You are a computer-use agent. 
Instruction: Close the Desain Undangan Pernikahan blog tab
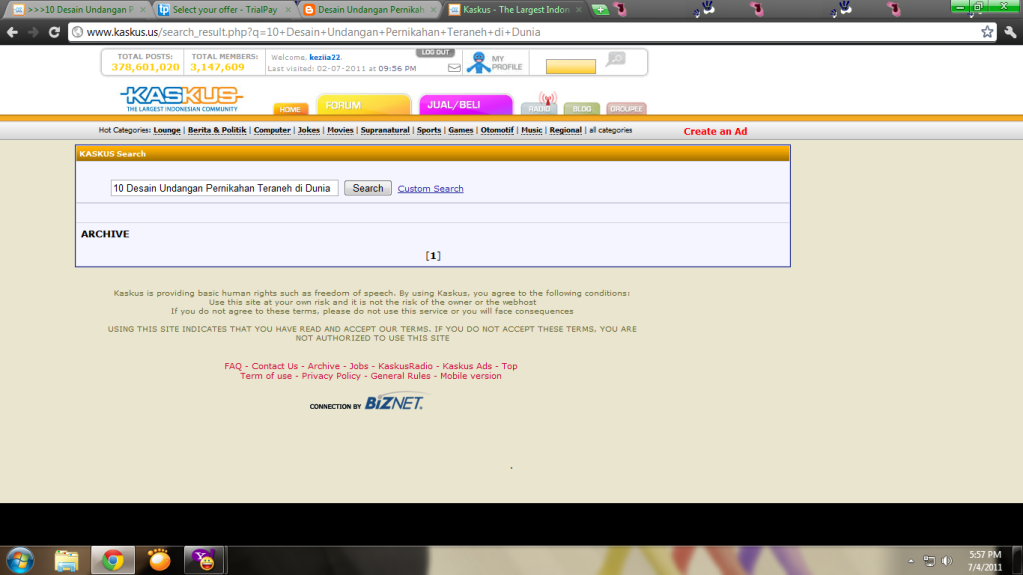(x=433, y=10)
